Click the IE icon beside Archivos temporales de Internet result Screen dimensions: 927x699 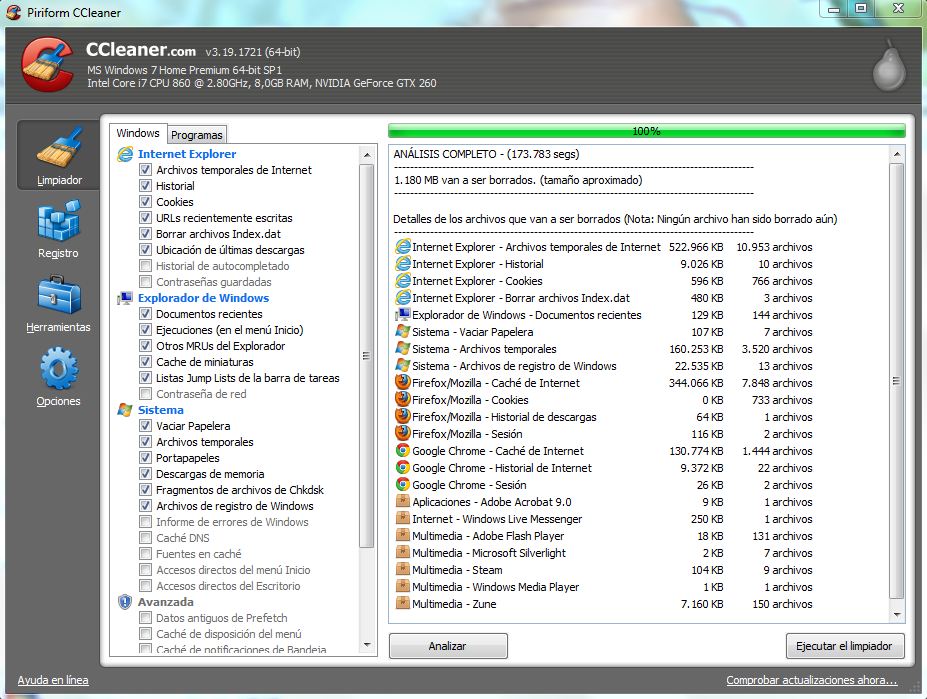(x=403, y=247)
